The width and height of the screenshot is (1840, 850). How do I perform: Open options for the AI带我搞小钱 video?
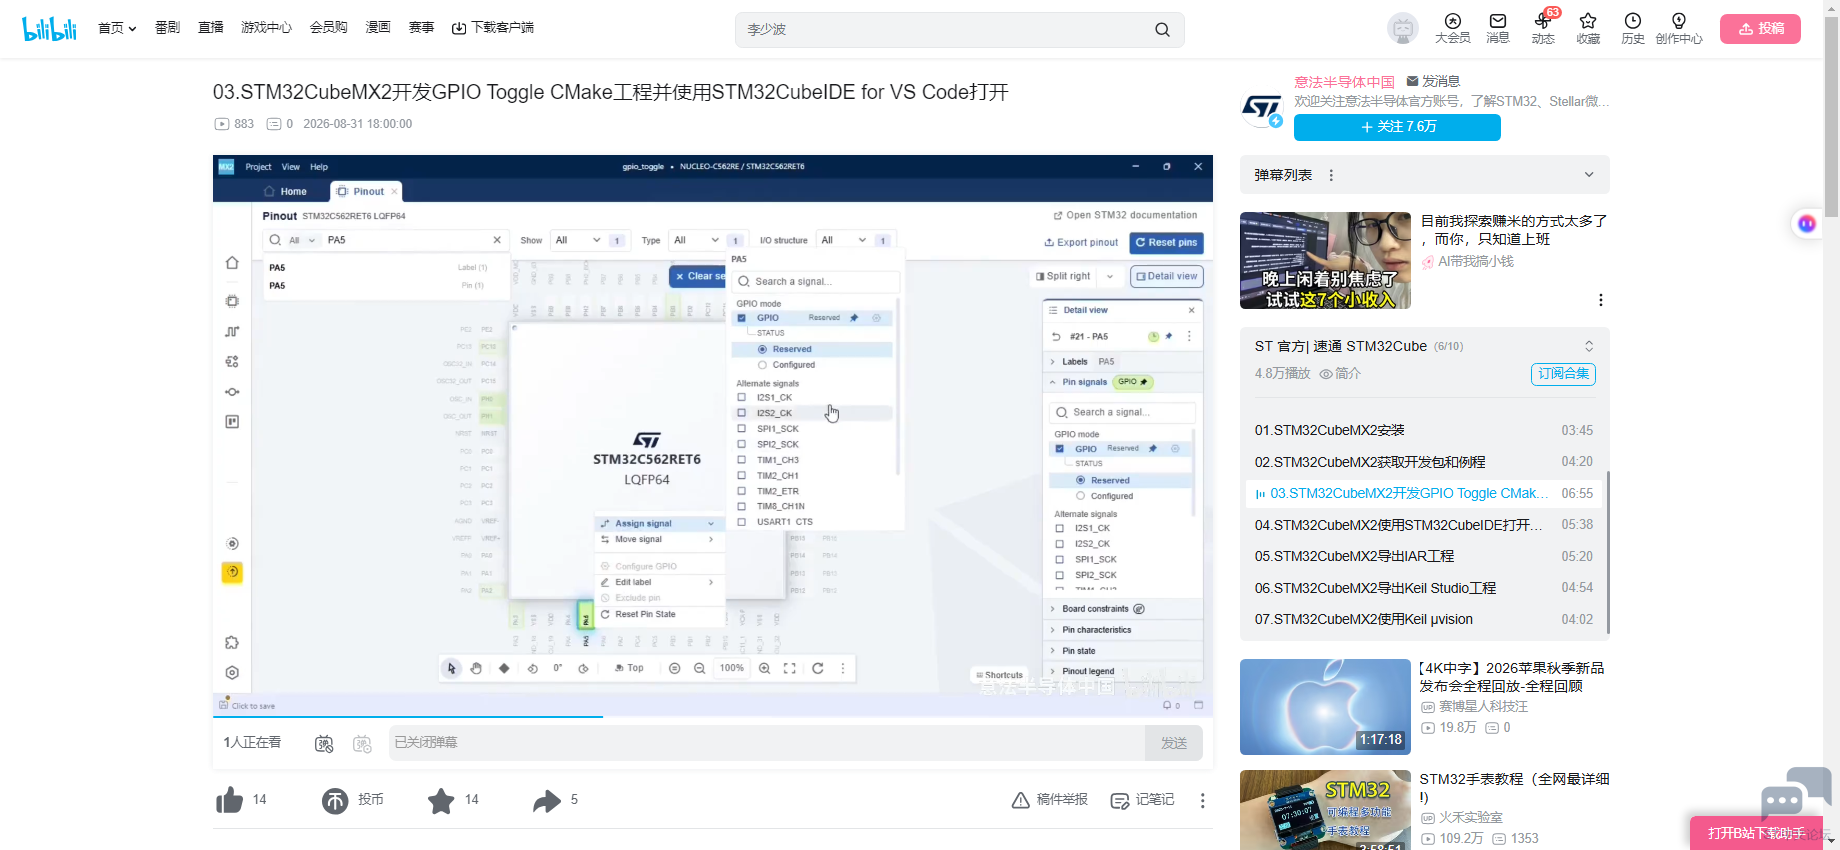click(x=1601, y=300)
